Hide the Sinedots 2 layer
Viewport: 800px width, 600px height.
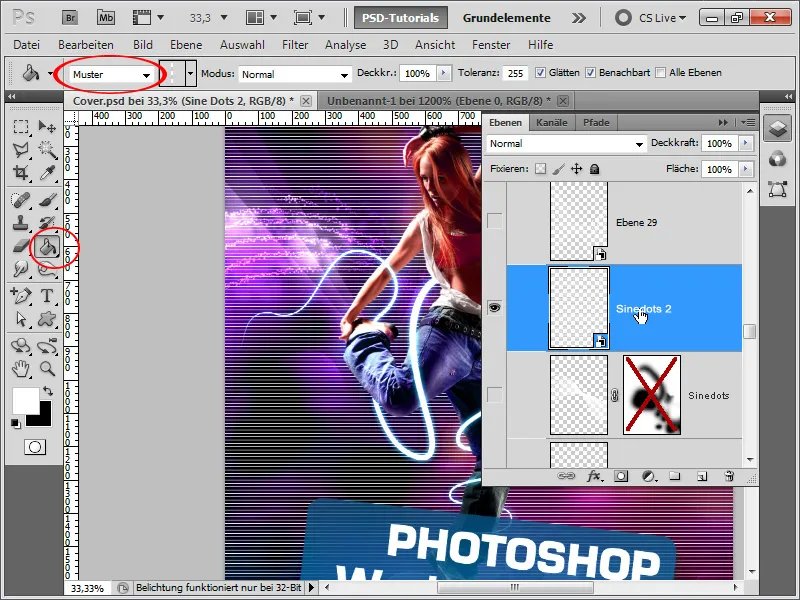pyautogui.click(x=494, y=308)
